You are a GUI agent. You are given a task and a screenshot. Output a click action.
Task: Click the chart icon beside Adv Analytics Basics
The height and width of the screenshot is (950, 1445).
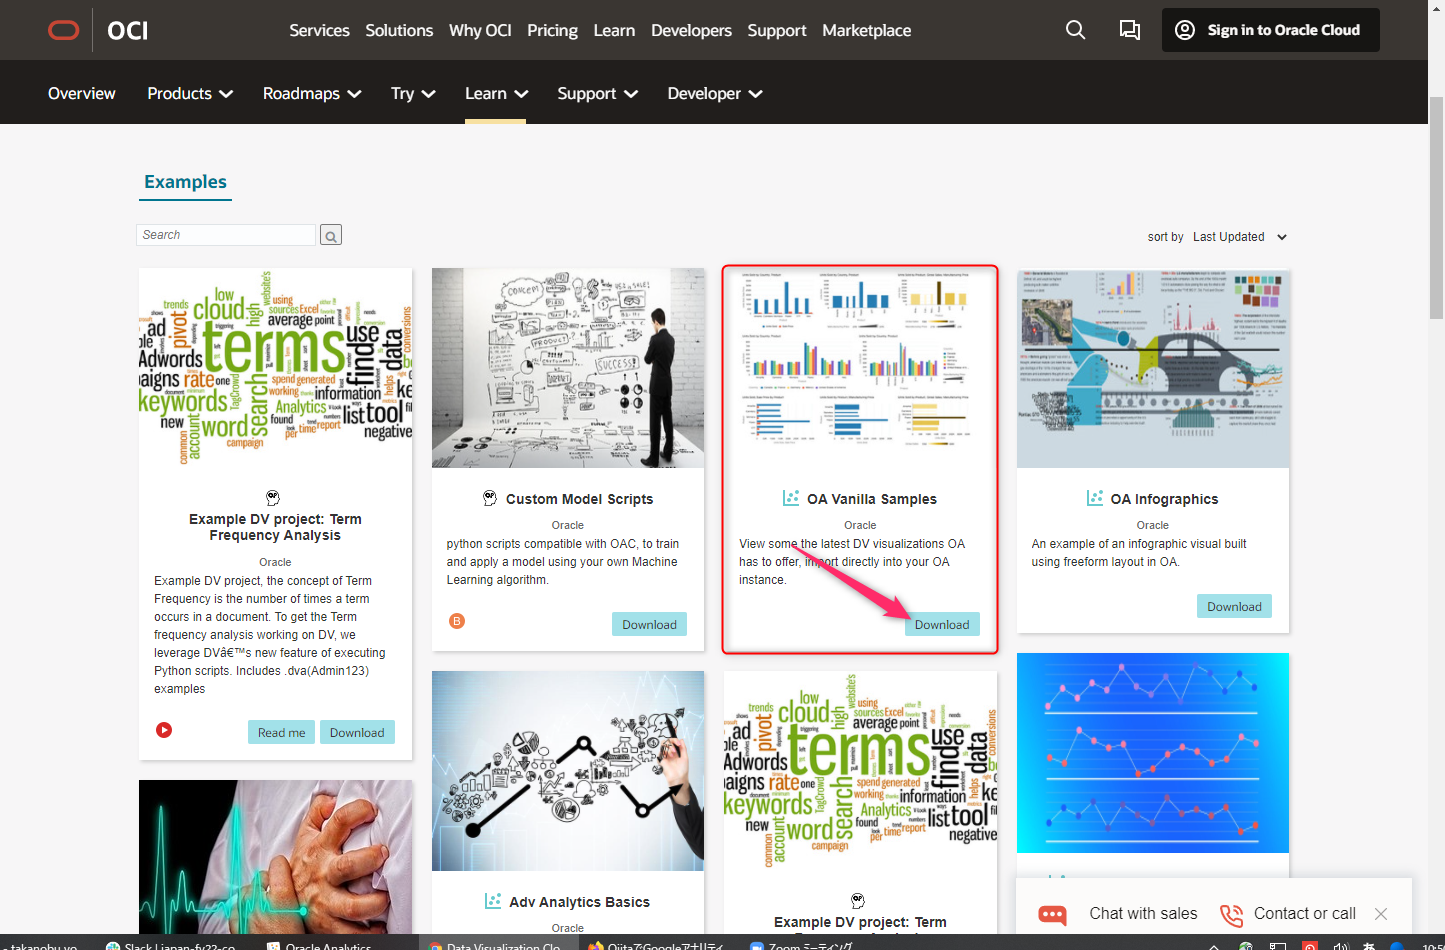coord(493,901)
